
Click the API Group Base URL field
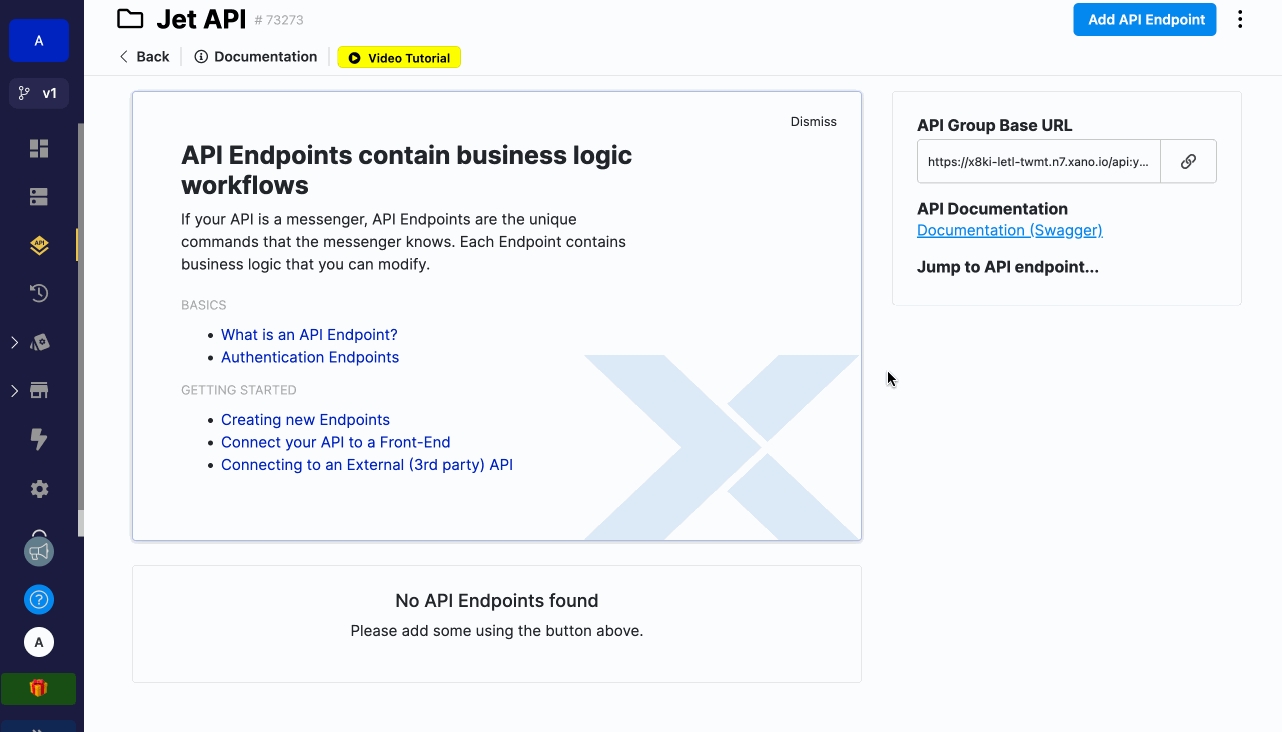click(1038, 161)
